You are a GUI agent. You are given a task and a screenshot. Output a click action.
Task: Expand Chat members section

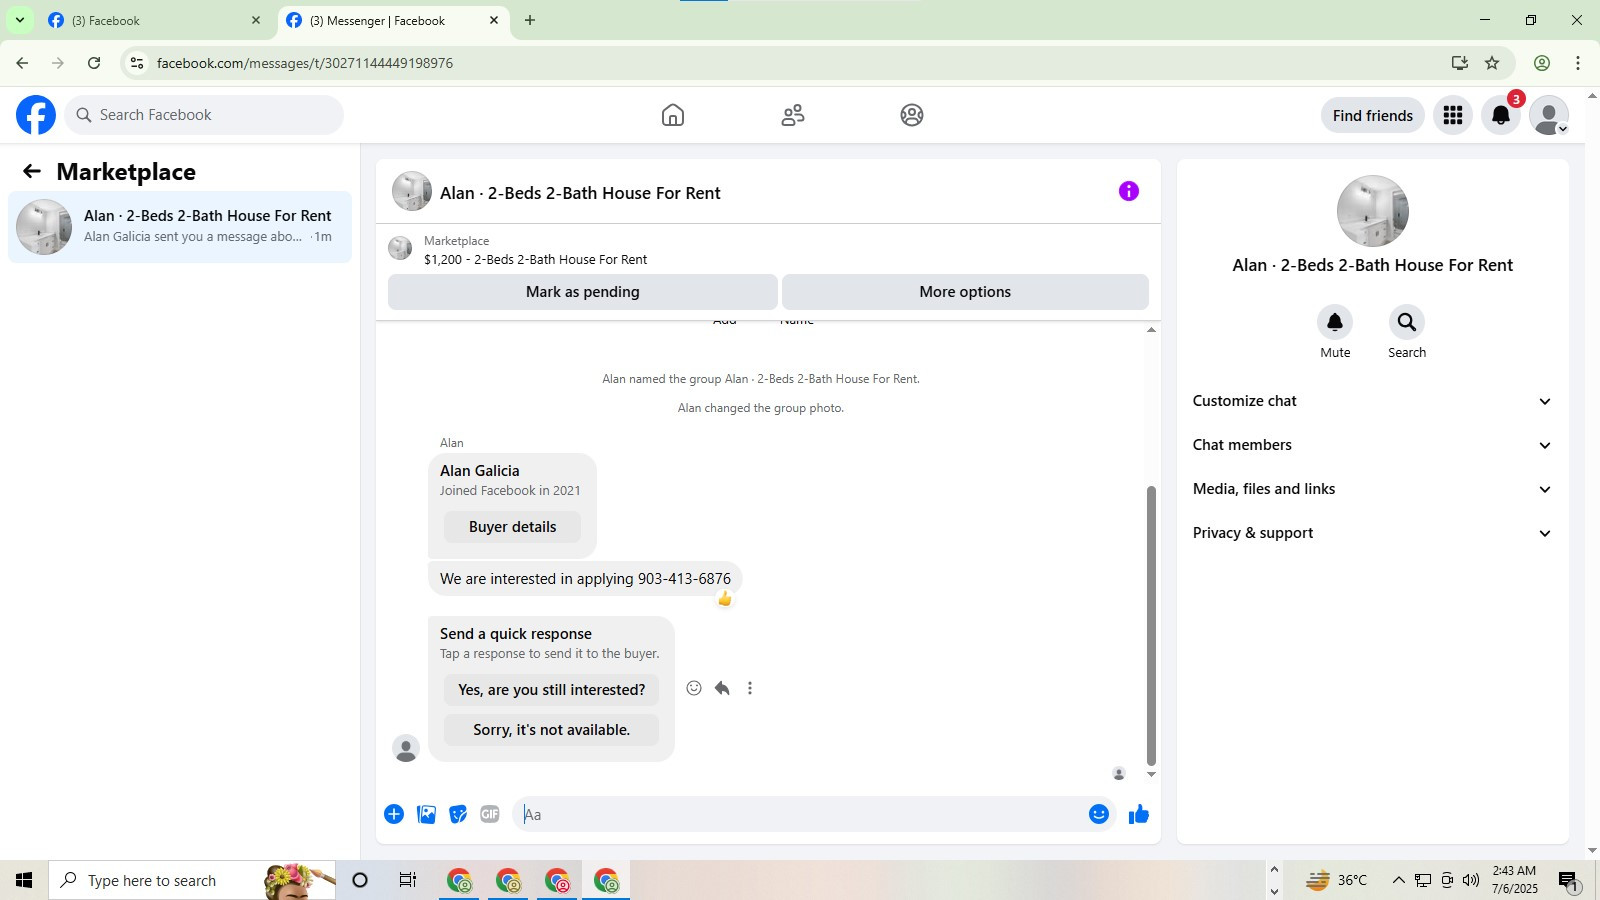1372,445
